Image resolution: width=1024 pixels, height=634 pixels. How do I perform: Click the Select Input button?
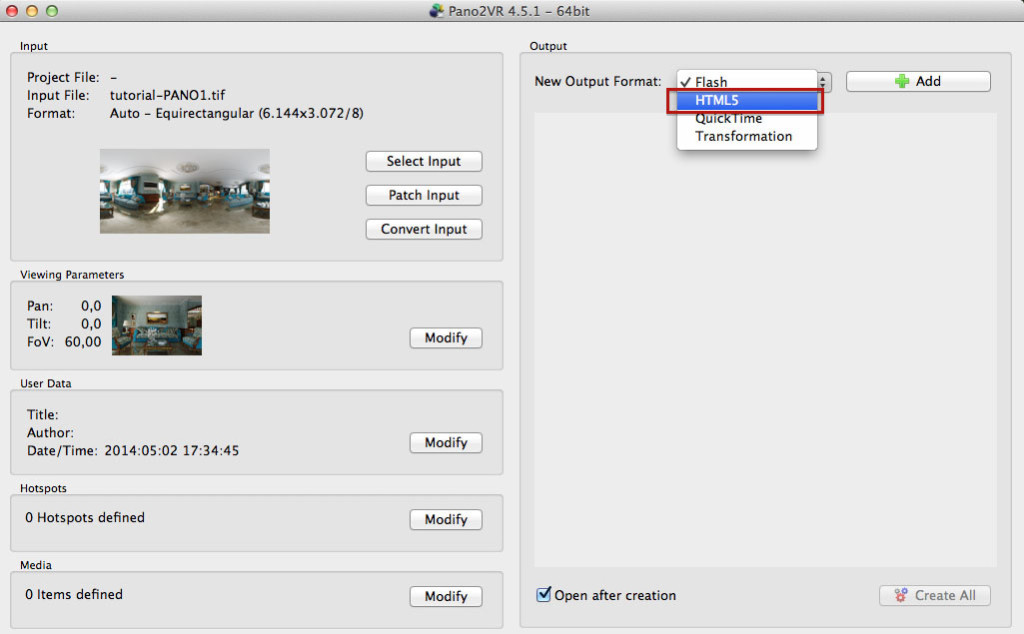pos(424,161)
